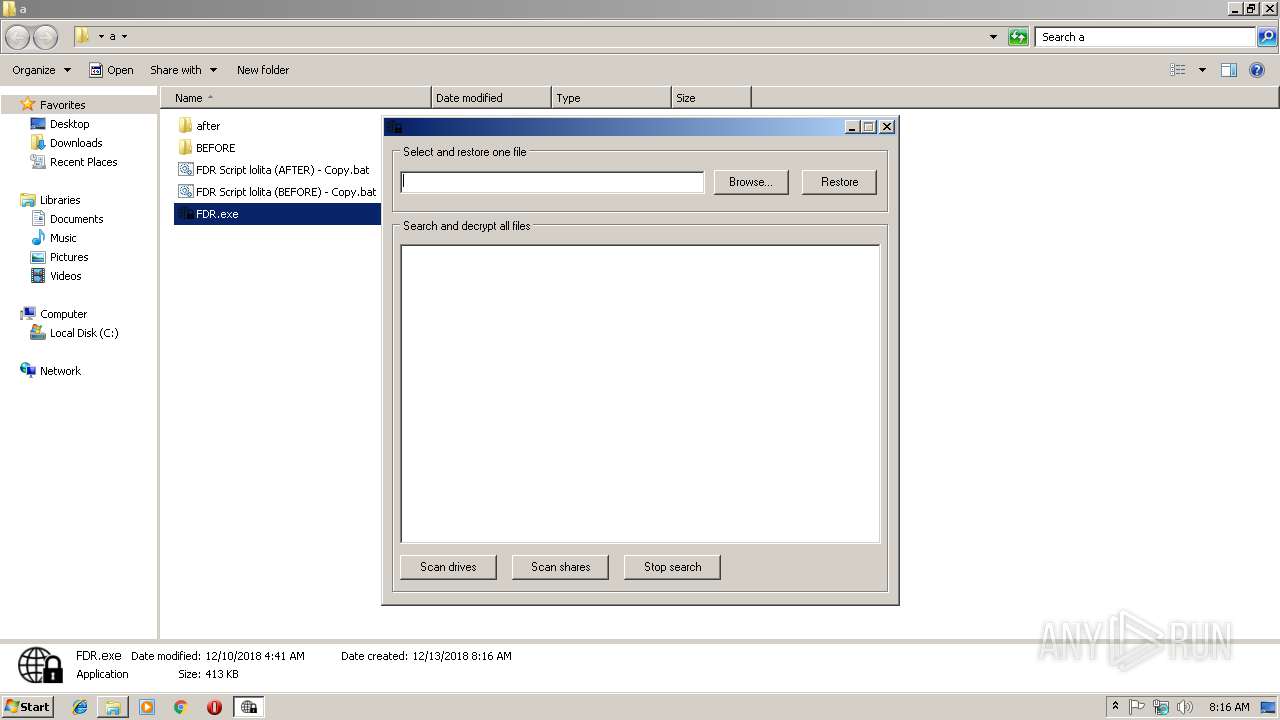The height and width of the screenshot is (720, 1280).
Task: Sort by Name column header
Action: coord(297,98)
